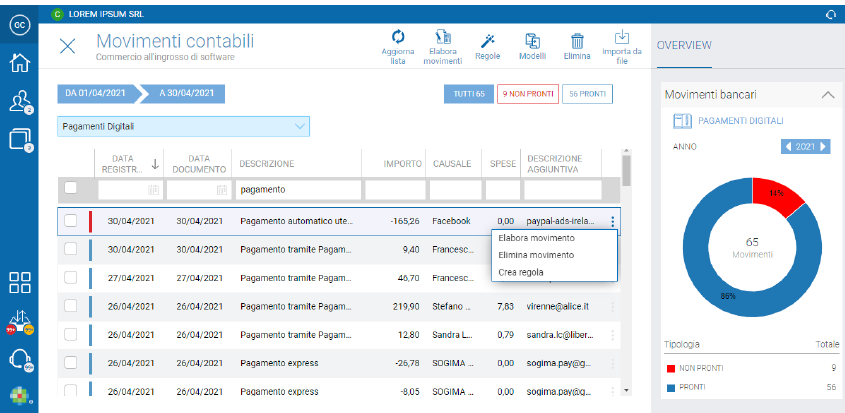Click the blue PRONTI legend swatch

[x=670, y=387]
